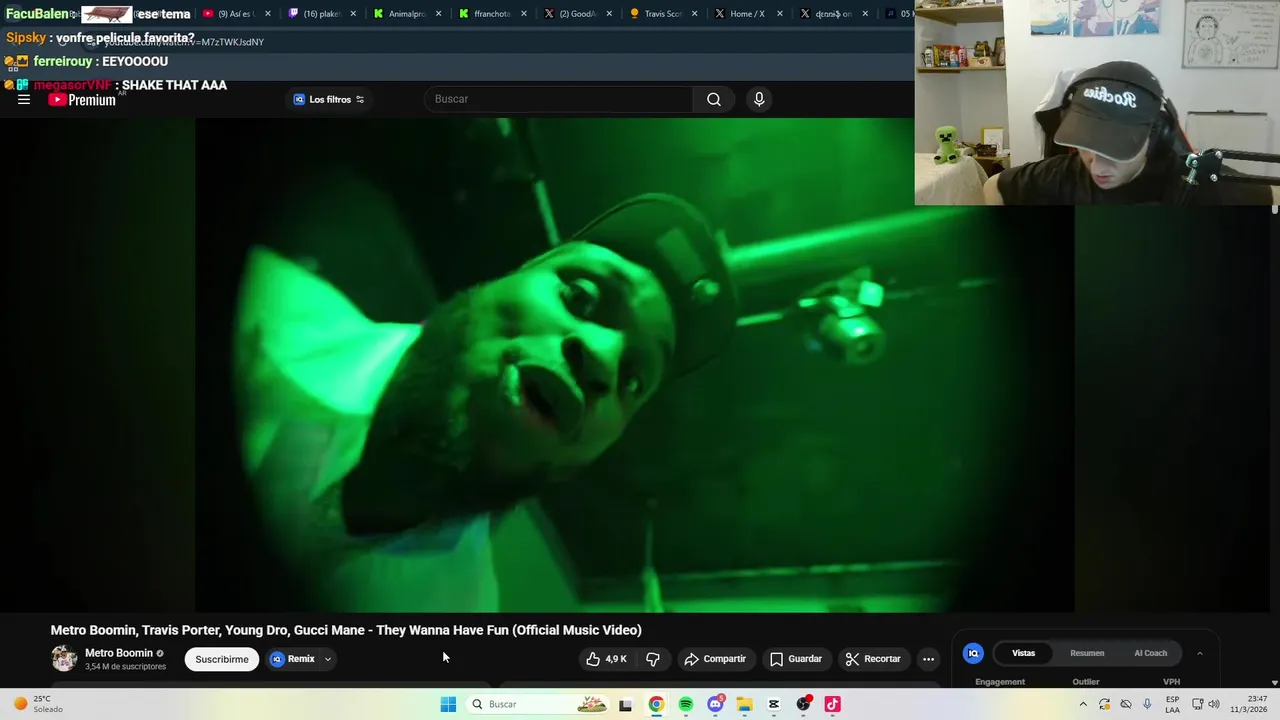
Task: Click the music video player area
Action: (x=634, y=365)
